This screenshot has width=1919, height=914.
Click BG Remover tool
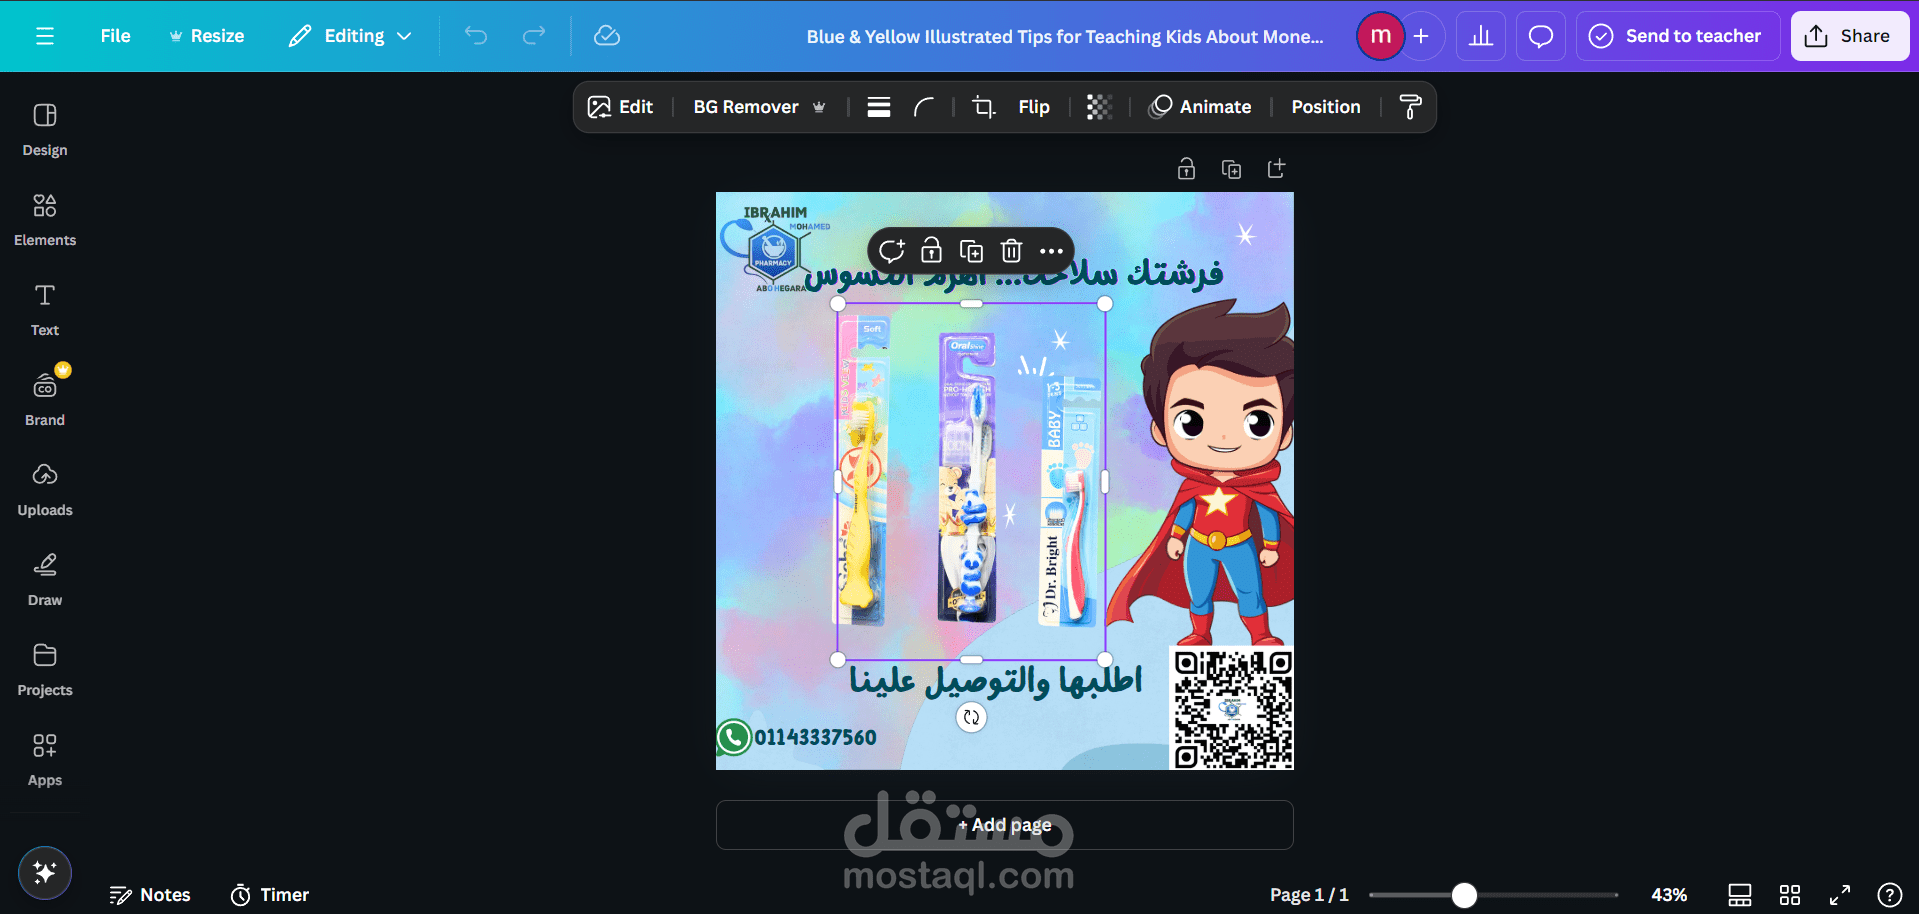(x=759, y=107)
